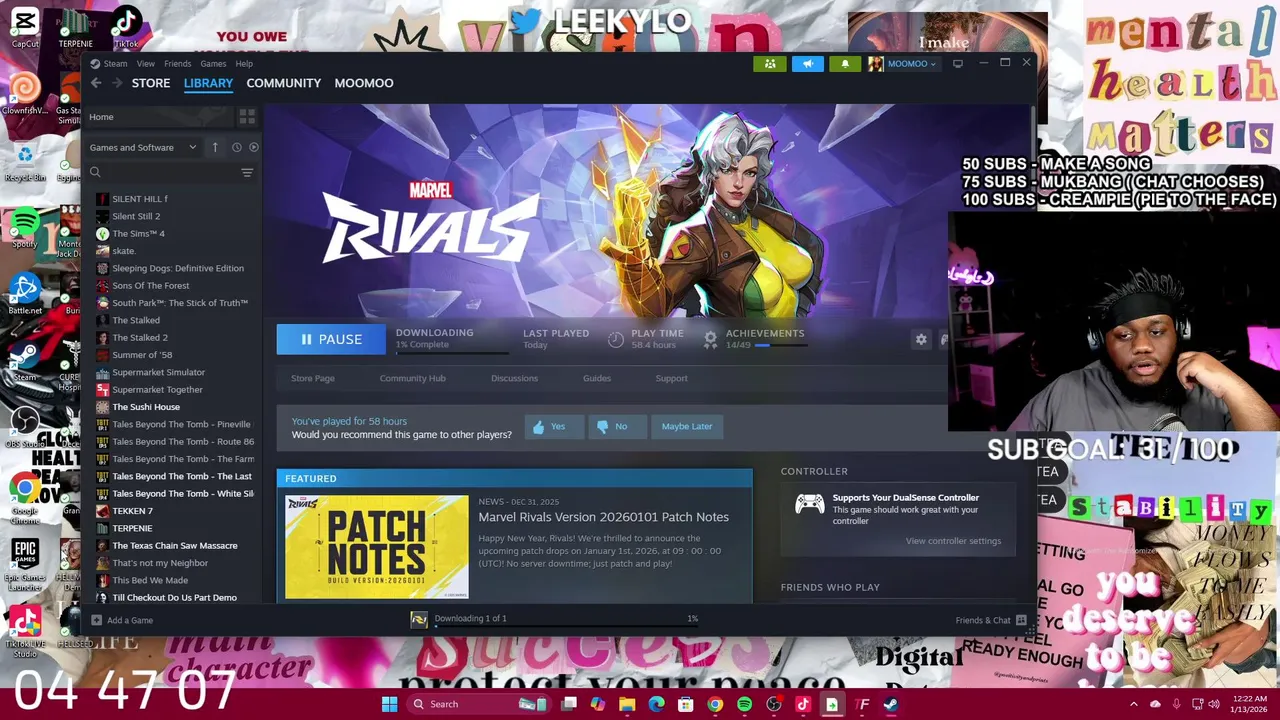Show recent games via clock icon

click(x=237, y=147)
